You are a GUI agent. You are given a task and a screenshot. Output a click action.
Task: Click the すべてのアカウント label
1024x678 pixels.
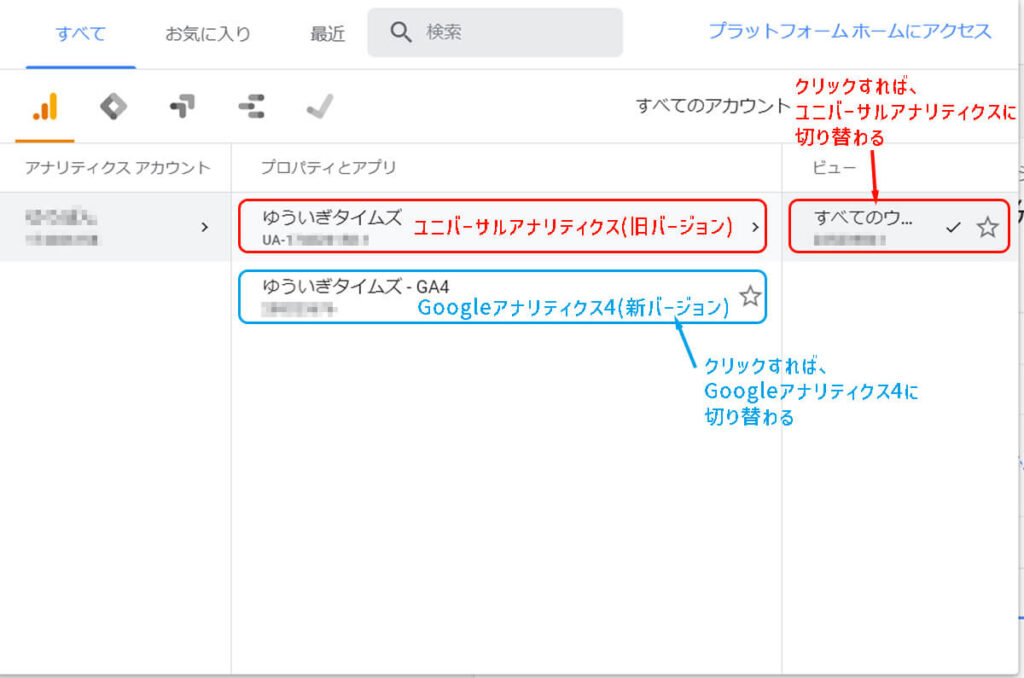[x=713, y=106]
